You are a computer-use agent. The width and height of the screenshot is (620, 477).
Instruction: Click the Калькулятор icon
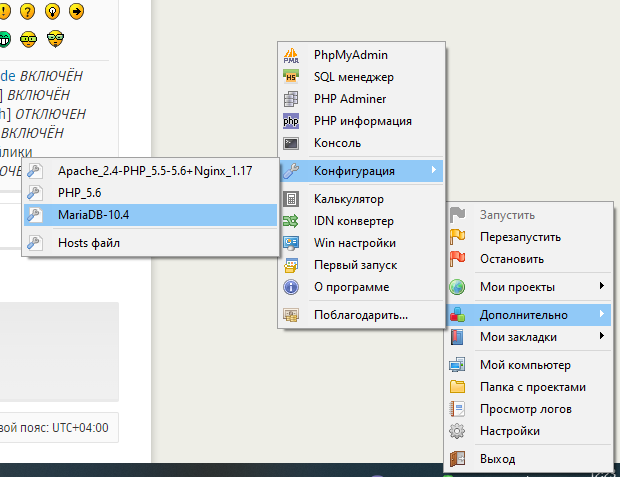(292, 199)
